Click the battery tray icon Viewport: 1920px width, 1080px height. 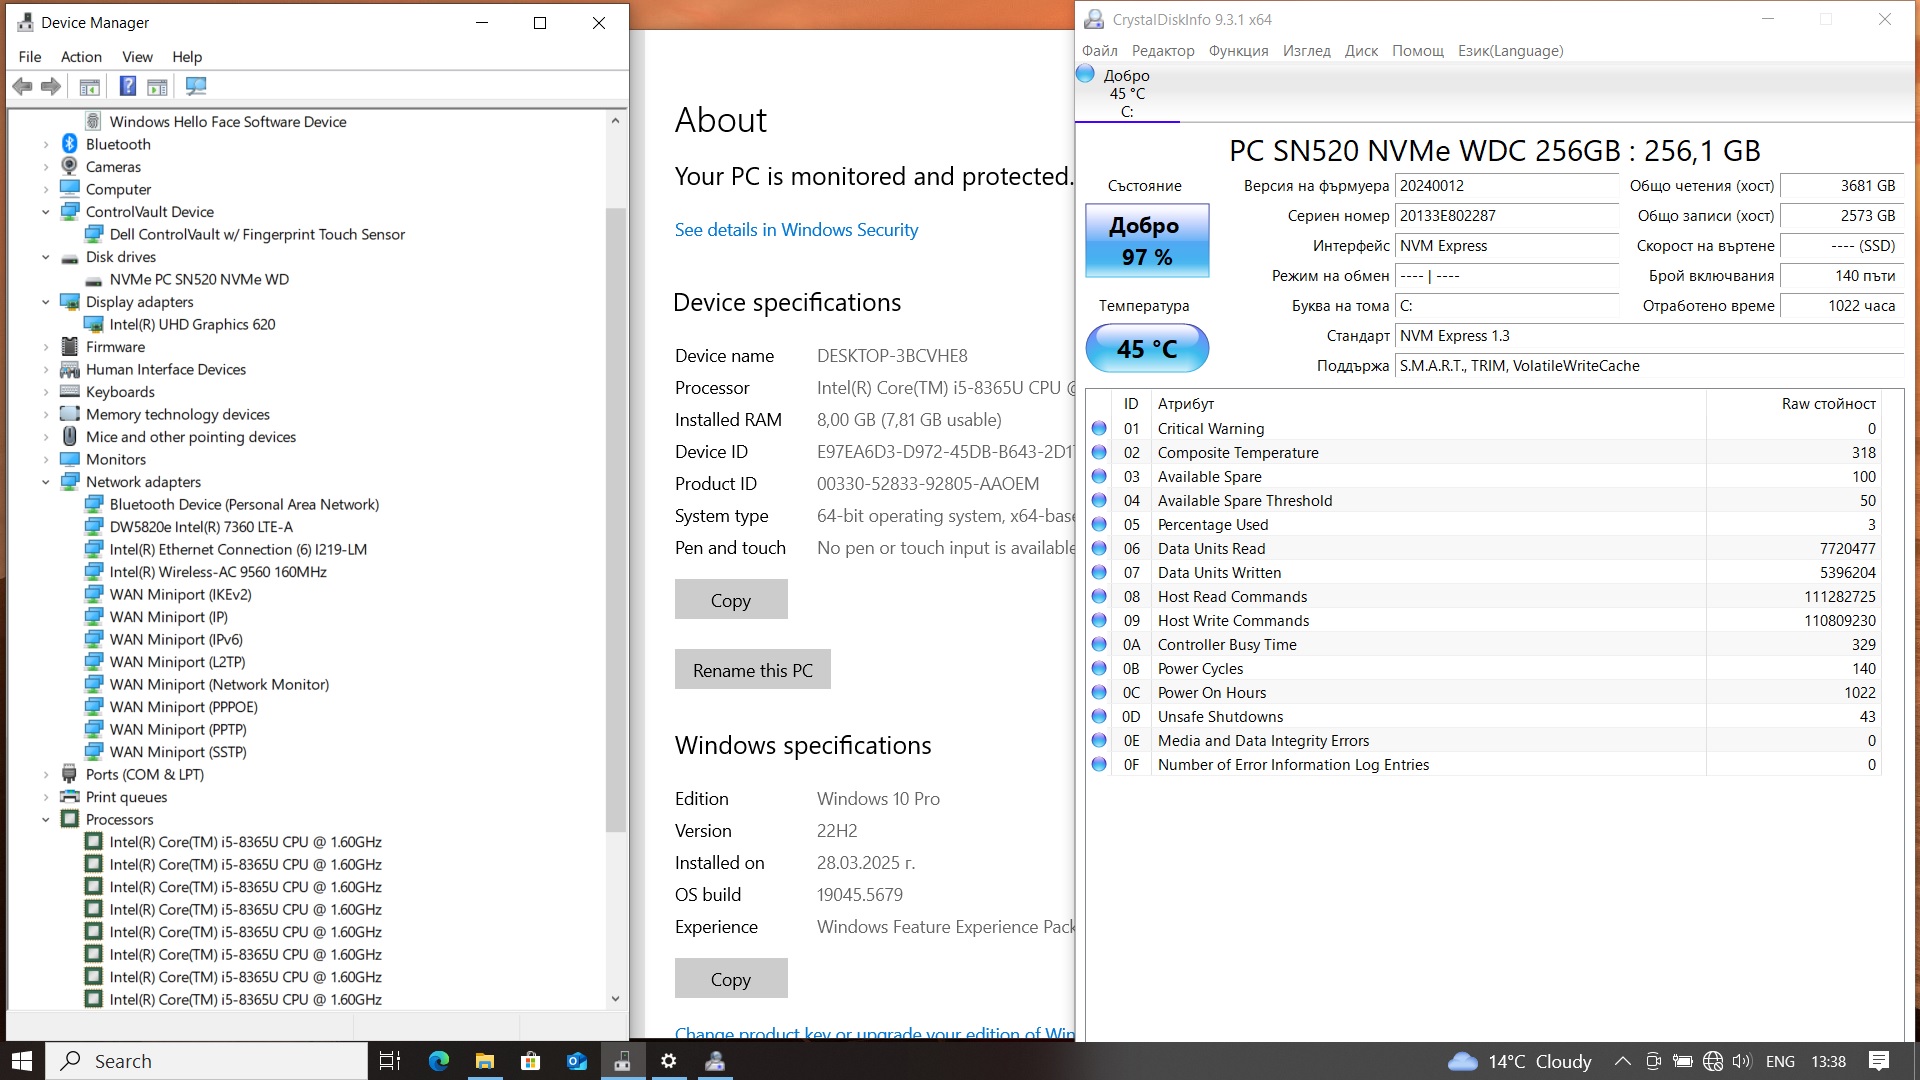point(1683,1061)
